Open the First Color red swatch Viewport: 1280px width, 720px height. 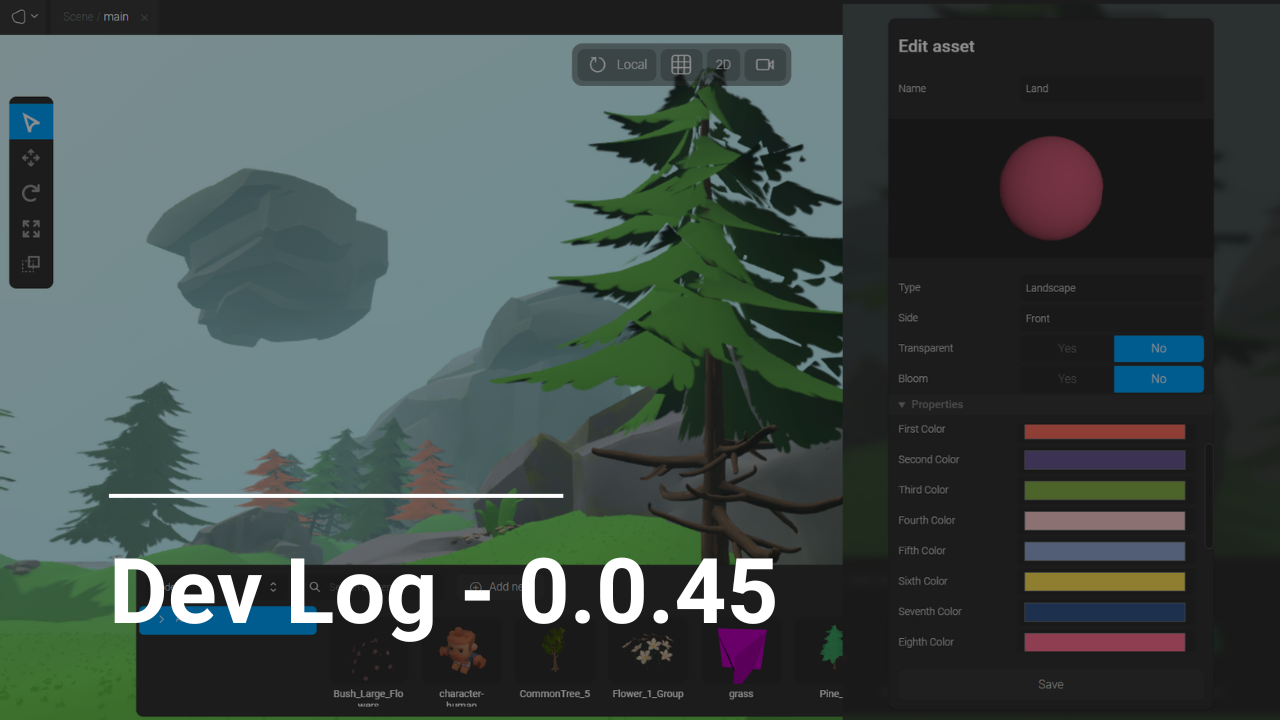1104,432
